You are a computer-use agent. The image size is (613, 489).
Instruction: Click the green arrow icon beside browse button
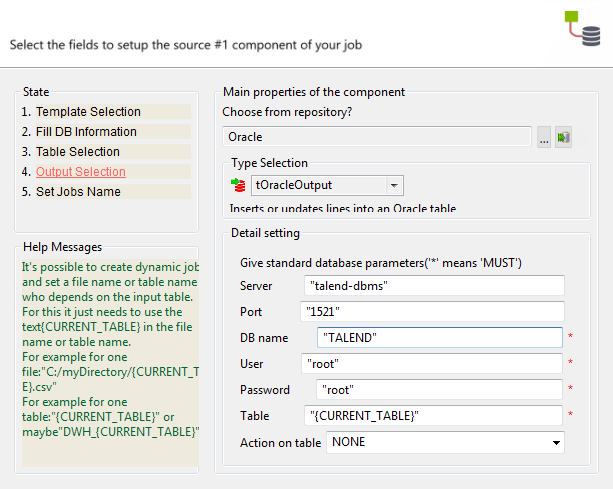pyautogui.click(x=564, y=138)
